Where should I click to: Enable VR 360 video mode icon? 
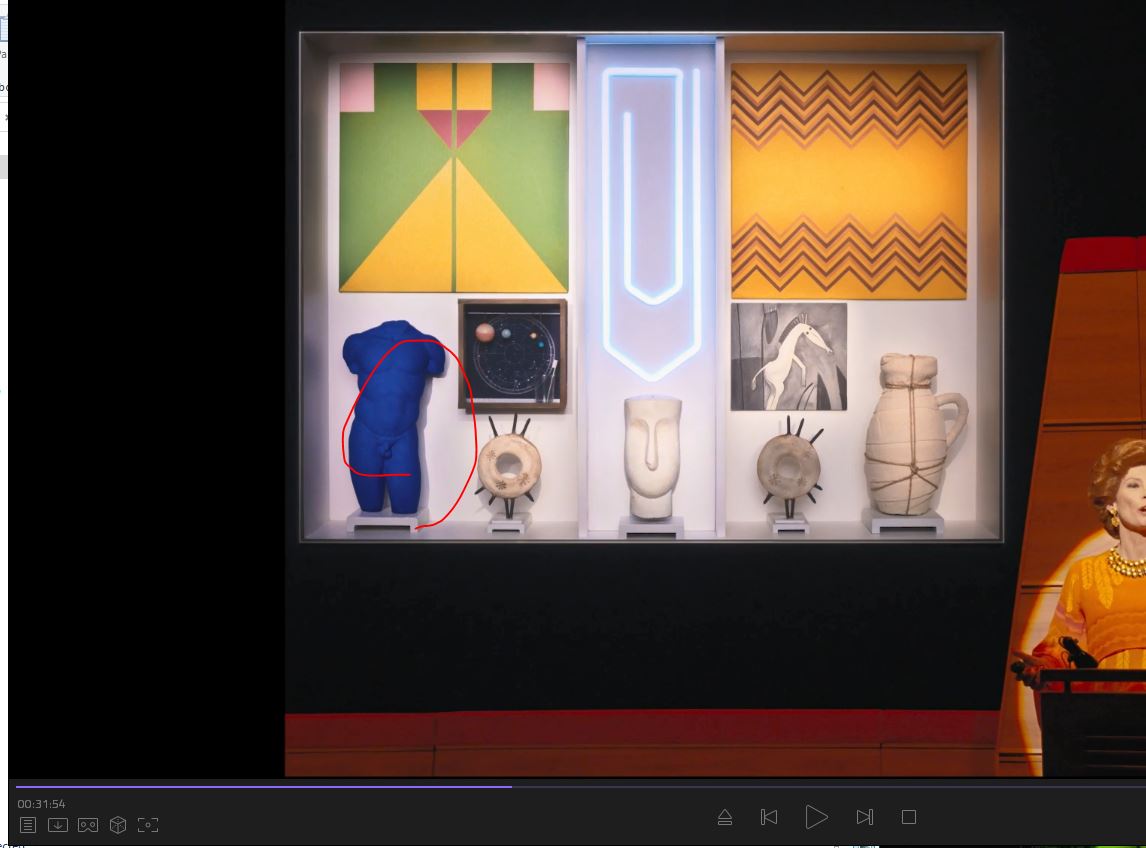[x=88, y=825]
